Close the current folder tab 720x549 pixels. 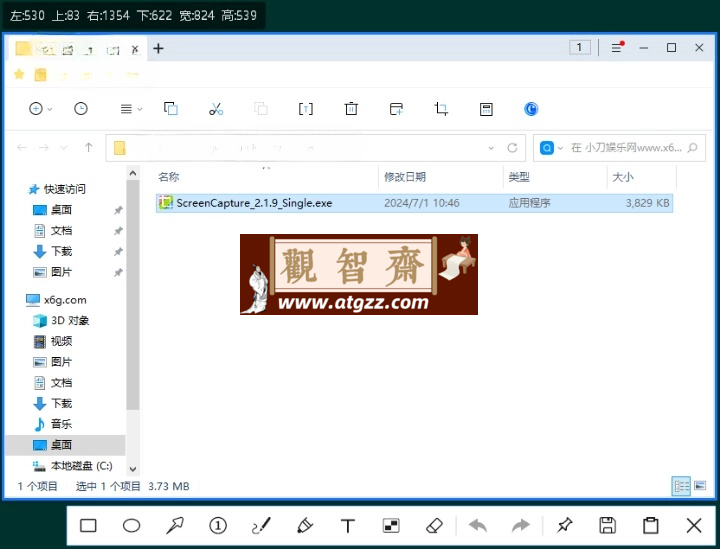[135, 49]
